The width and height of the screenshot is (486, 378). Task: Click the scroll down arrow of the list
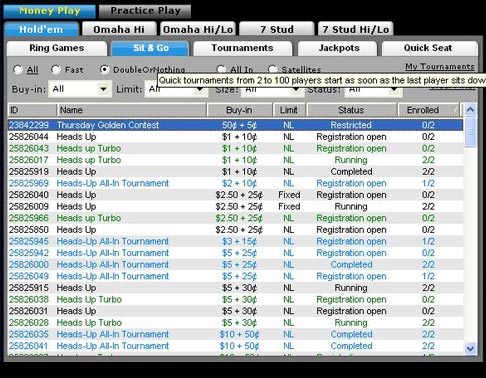pyautogui.click(x=470, y=349)
